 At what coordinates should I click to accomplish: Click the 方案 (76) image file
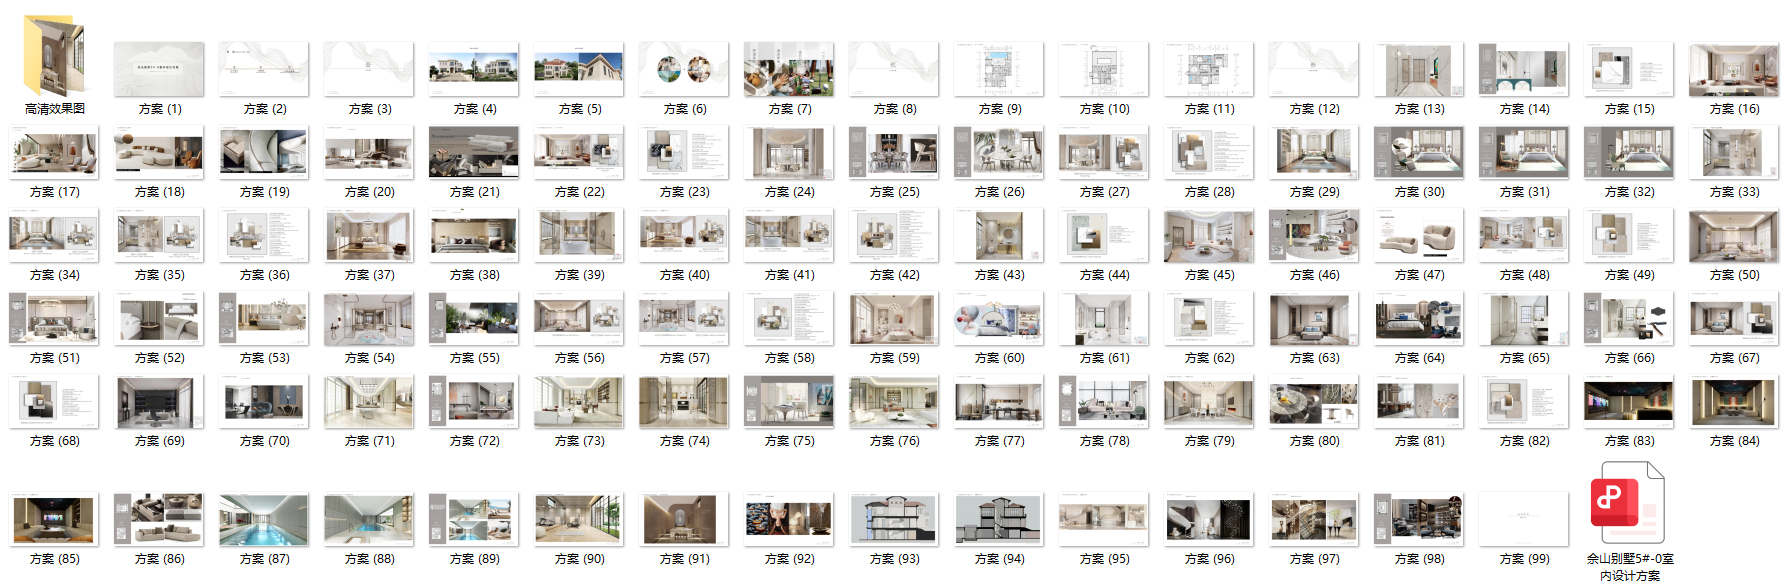click(894, 401)
